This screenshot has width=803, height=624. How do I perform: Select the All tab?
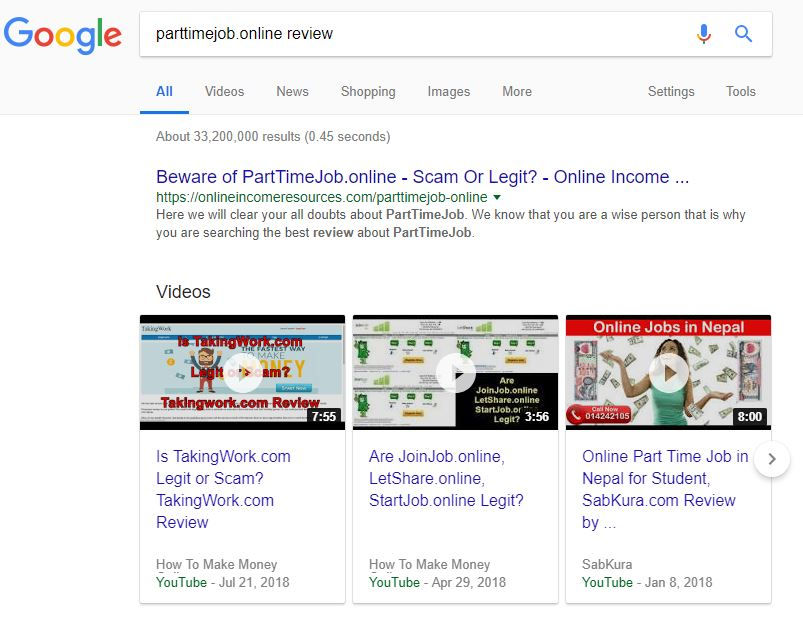click(164, 92)
